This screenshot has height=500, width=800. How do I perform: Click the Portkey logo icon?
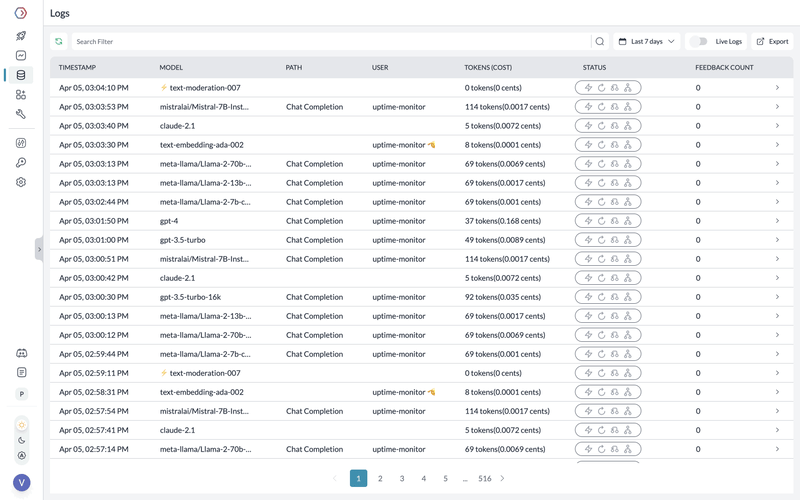coord(20,13)
